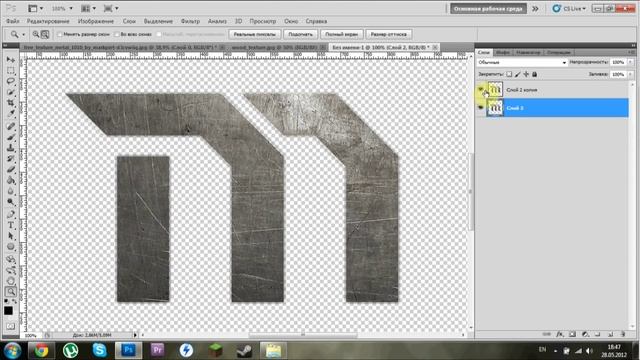Click the 'Размер оттиска' button

pyautogui.click(x=388, y=34)
